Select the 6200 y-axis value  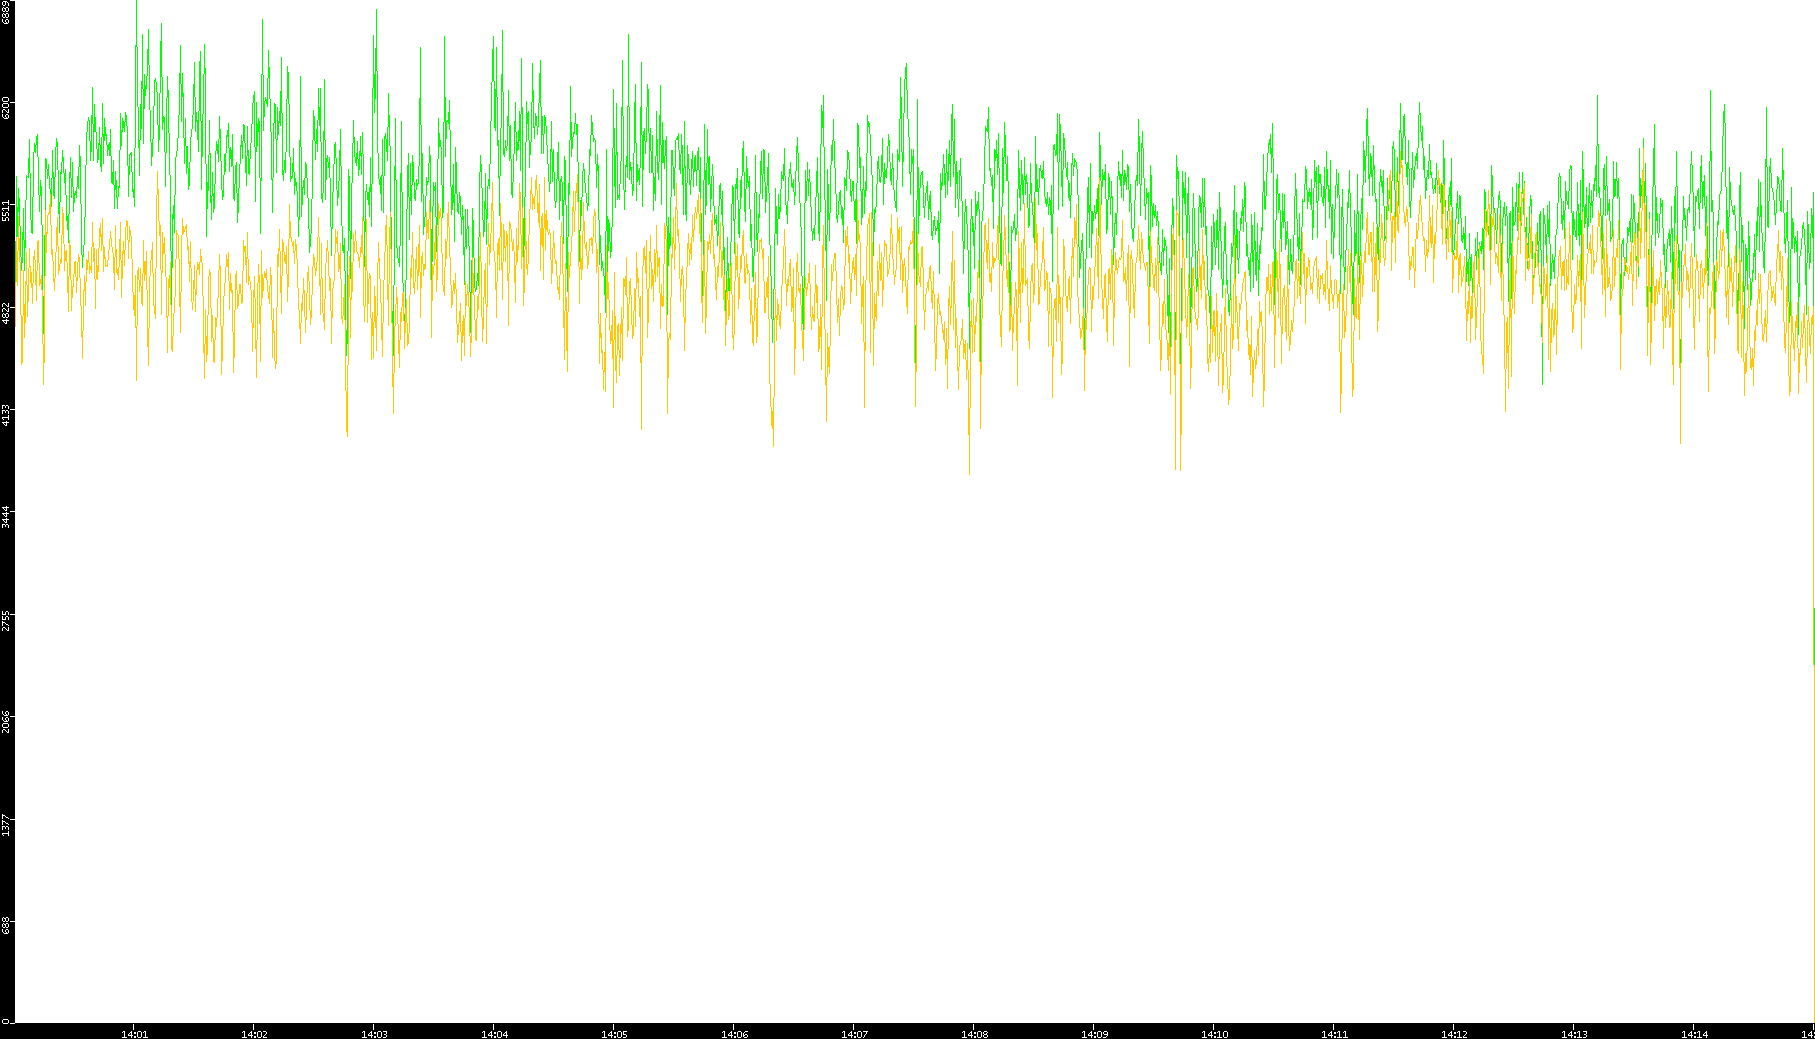point(6,107)
